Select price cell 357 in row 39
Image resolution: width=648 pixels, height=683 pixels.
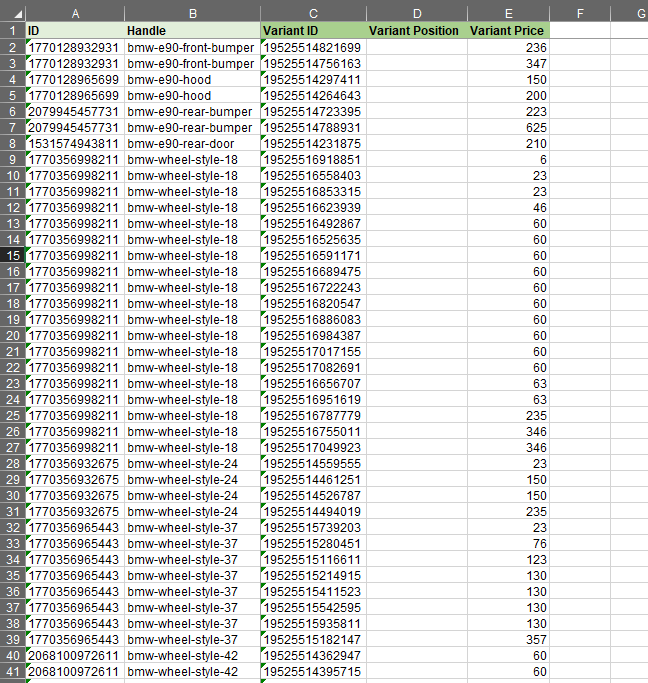[x=509, y=639]
